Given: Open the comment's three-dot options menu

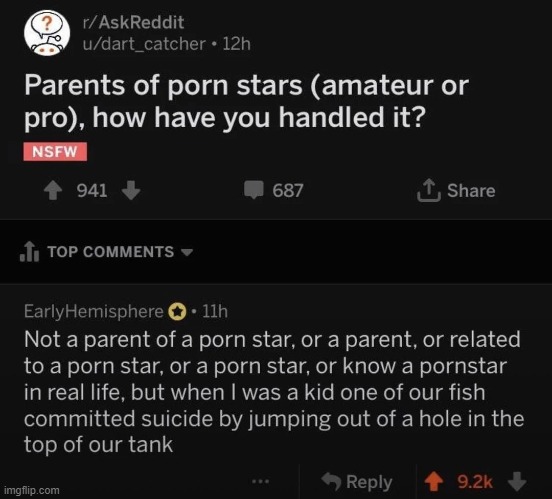Looking at the screenshot, I should [x=261, y=481].
